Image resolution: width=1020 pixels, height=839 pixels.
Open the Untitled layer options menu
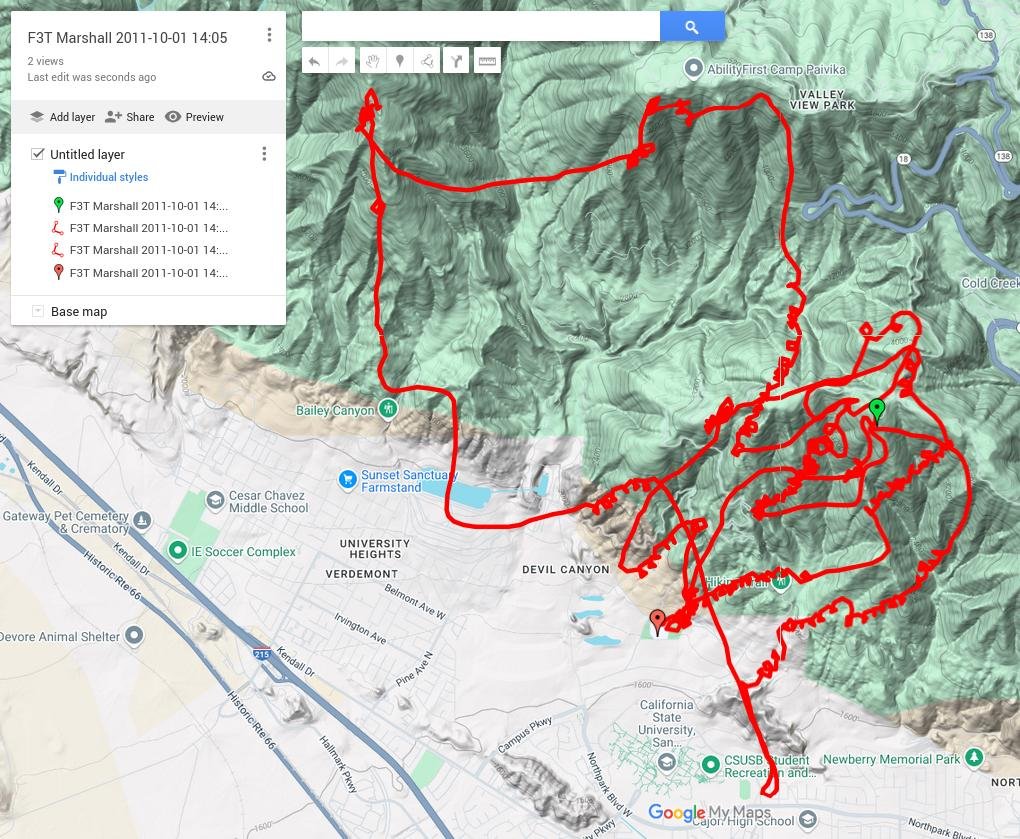[264, 154]
